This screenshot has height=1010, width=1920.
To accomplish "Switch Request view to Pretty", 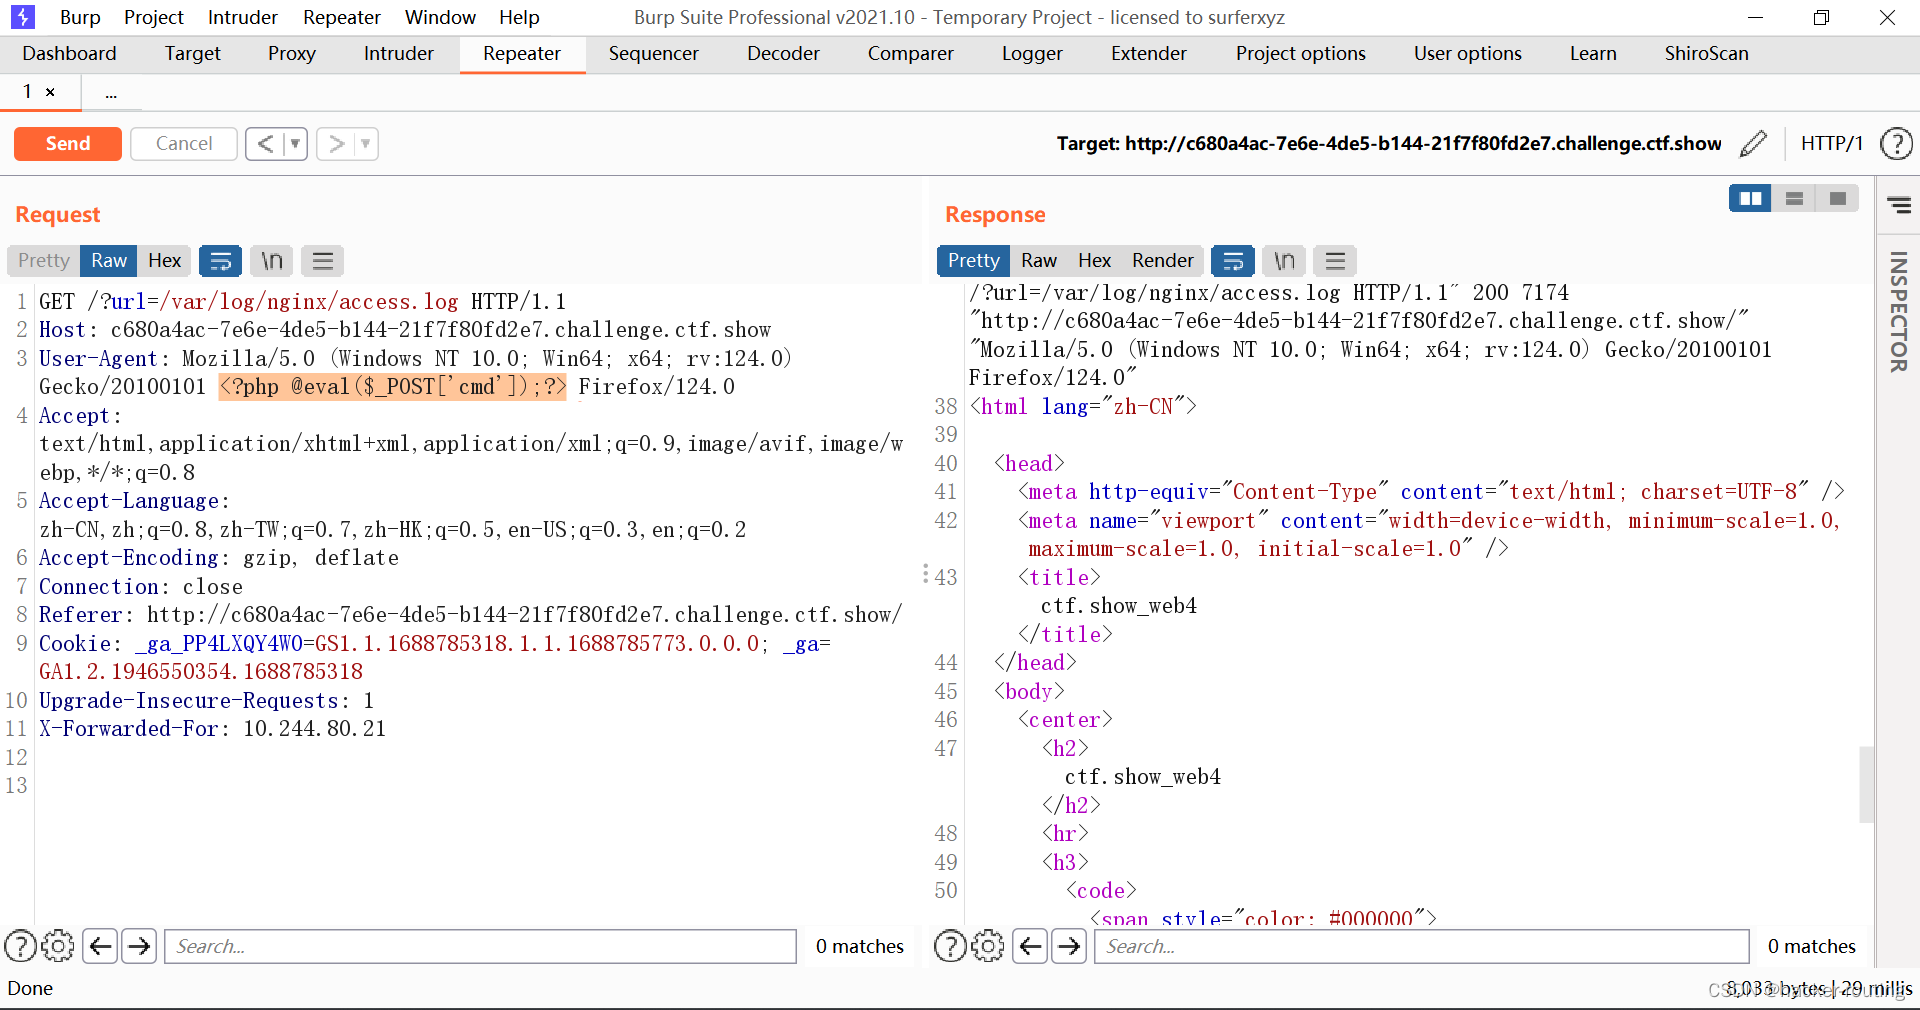I will pyautogui.click(x=44, y=261).
